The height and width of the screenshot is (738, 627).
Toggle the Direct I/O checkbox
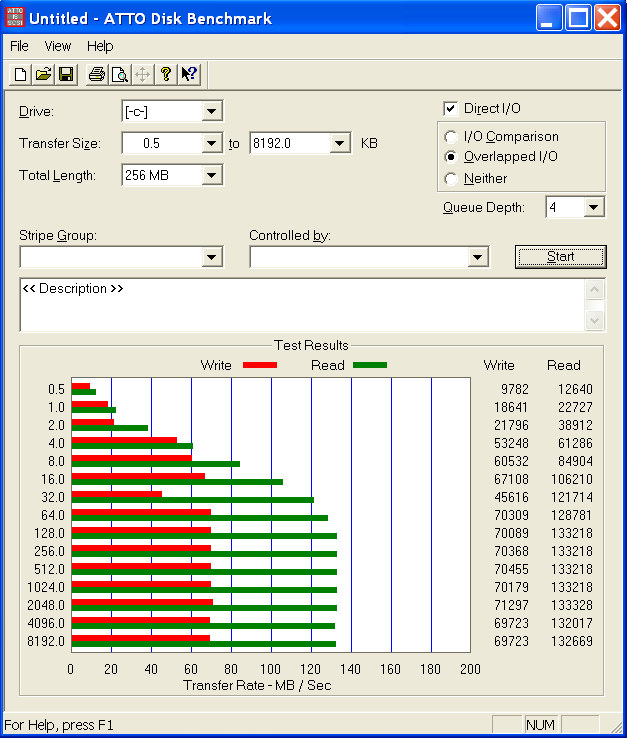pyautogui.click(x=450, y=109)
